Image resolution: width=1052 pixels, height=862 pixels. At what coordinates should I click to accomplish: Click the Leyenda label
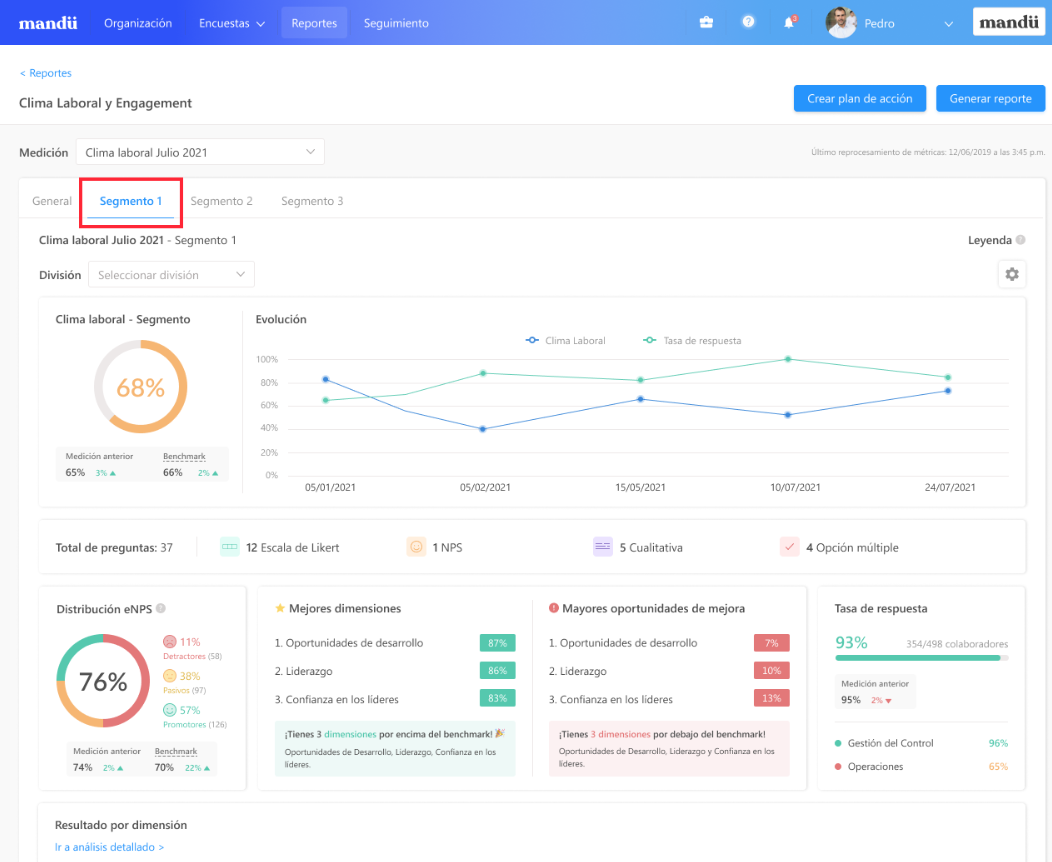pyautogui.click(x=990, y=240)
